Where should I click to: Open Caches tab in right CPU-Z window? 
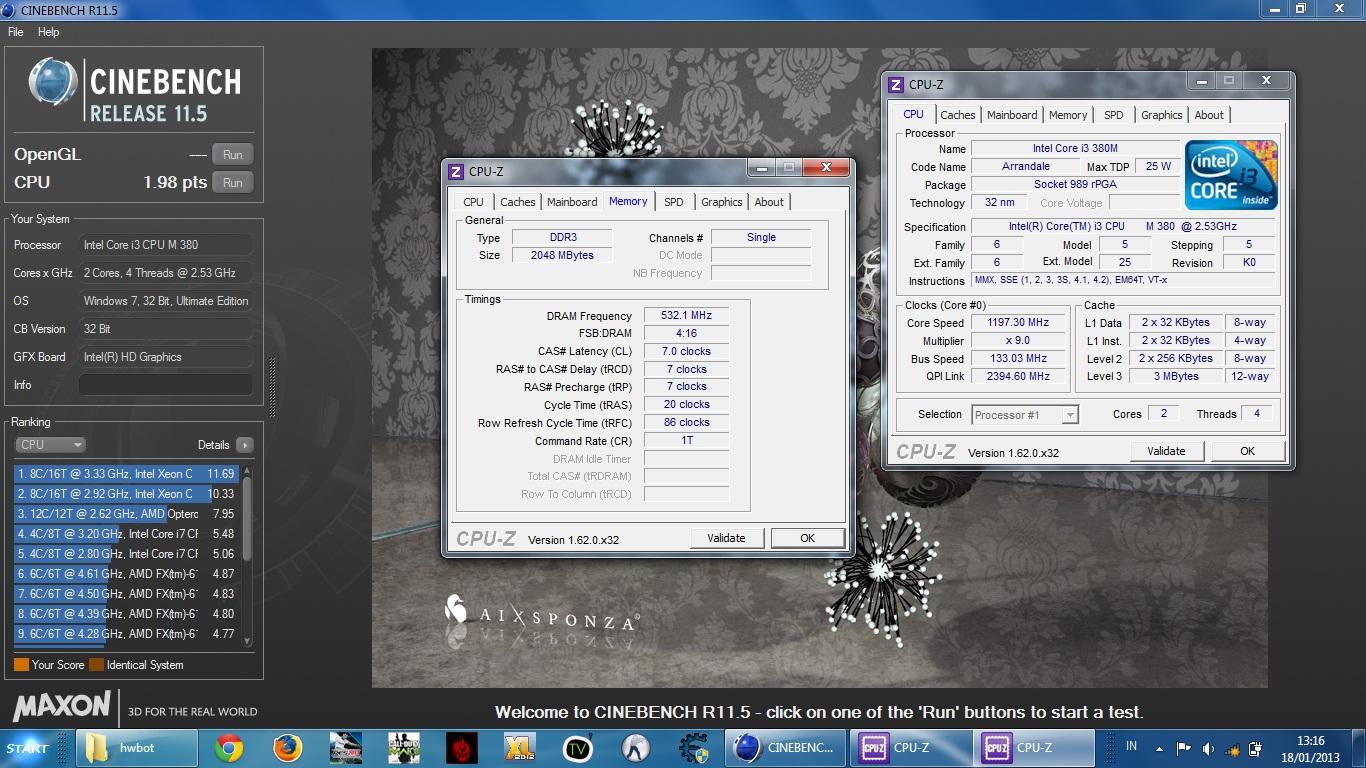click(x=957, y=115)
